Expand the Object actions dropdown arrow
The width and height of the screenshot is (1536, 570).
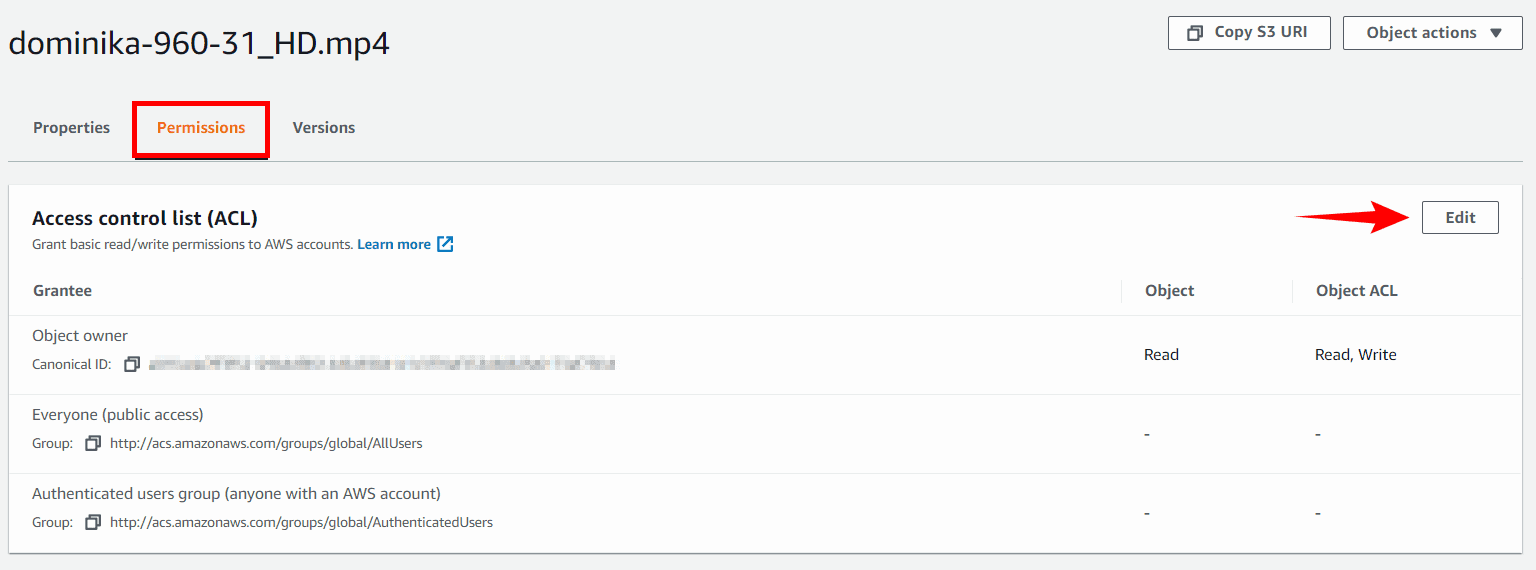pyautogui.click(x=1496, y=33)
